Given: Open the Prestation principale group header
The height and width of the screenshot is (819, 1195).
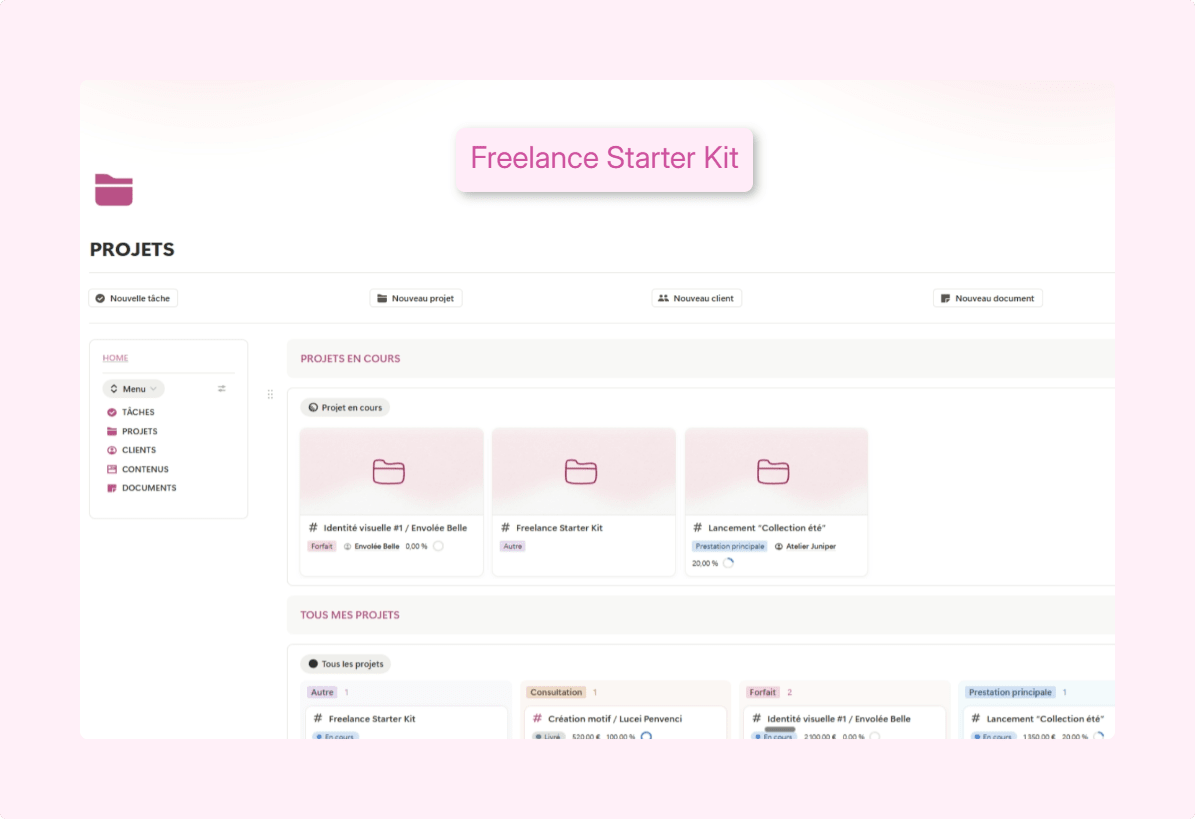Looking at the screenshot, I should (x=1010, y=692).
